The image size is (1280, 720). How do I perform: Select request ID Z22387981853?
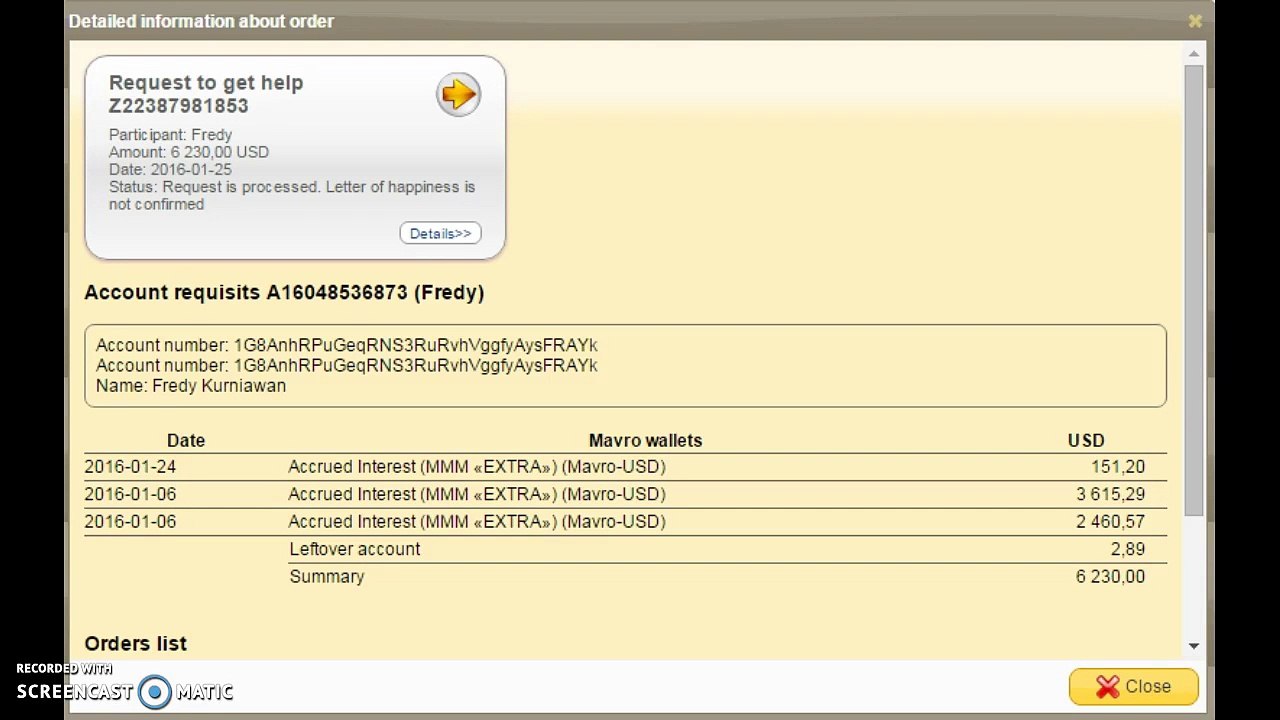tap(178, 106)
